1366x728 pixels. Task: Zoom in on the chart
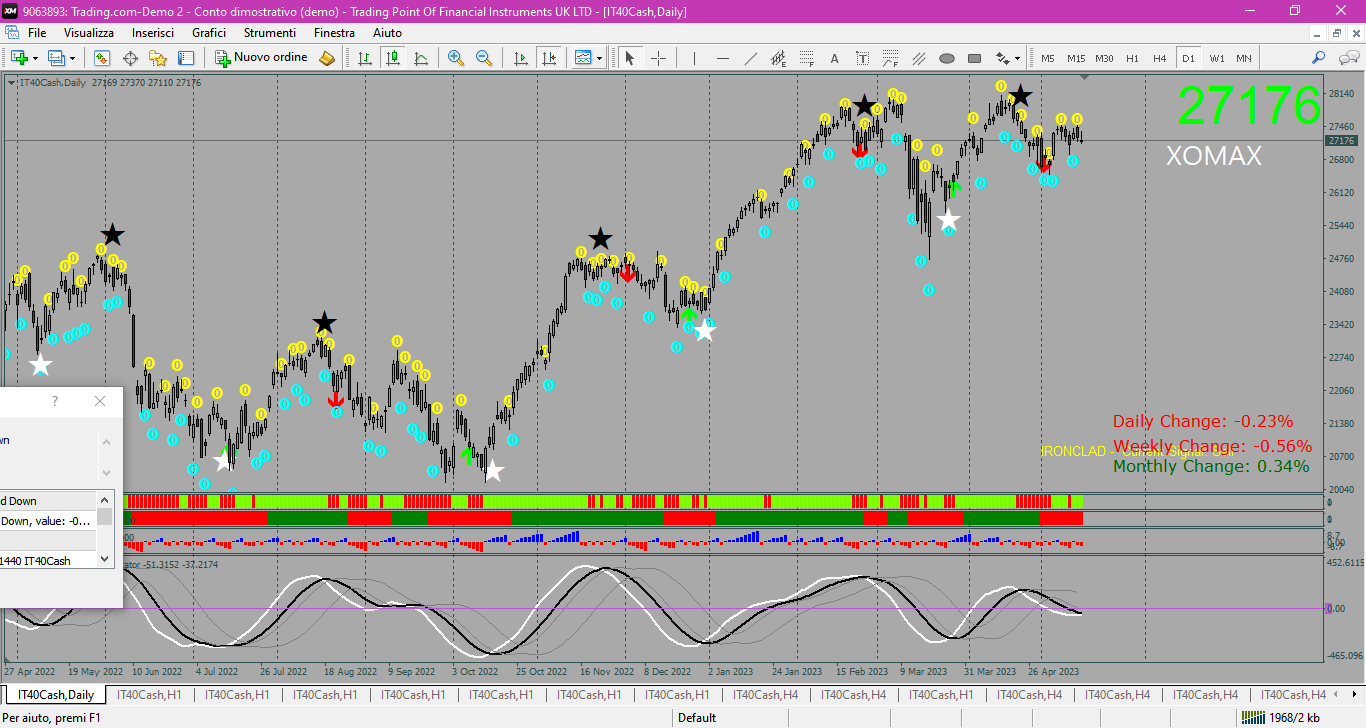456,58
